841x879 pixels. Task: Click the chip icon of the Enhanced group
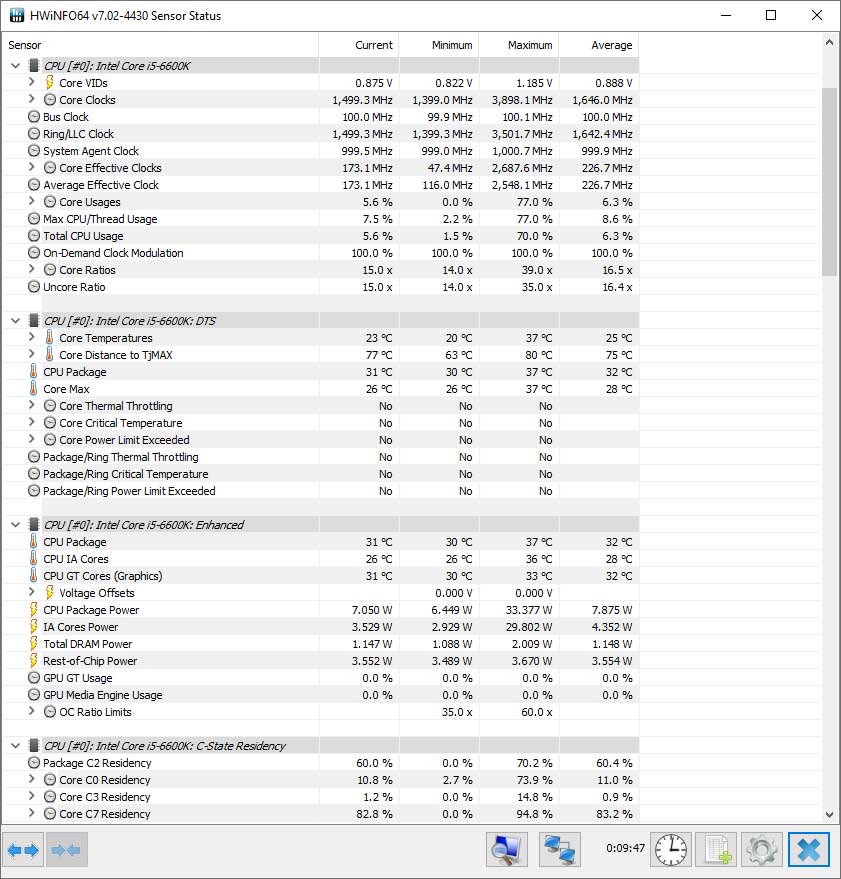(x=34, y=525)
